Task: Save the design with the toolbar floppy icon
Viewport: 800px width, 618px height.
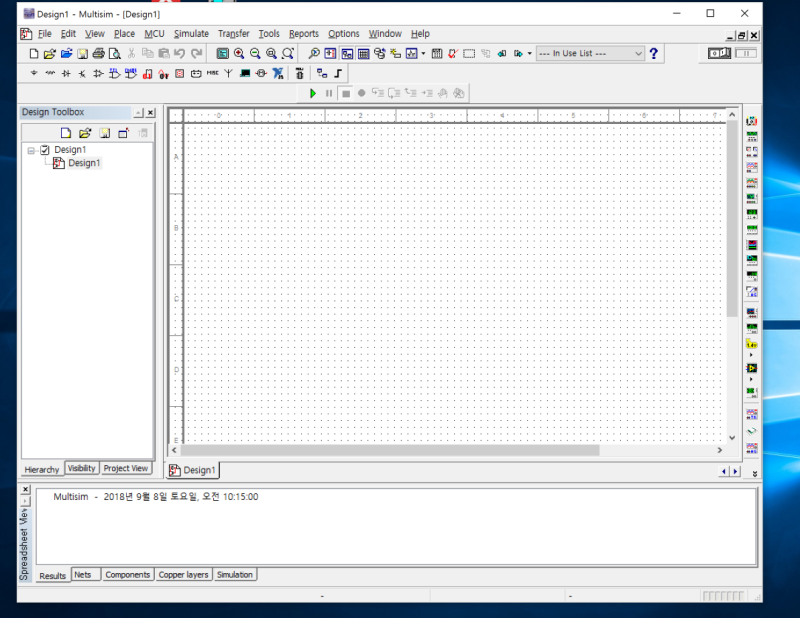Action: (82, 54)
